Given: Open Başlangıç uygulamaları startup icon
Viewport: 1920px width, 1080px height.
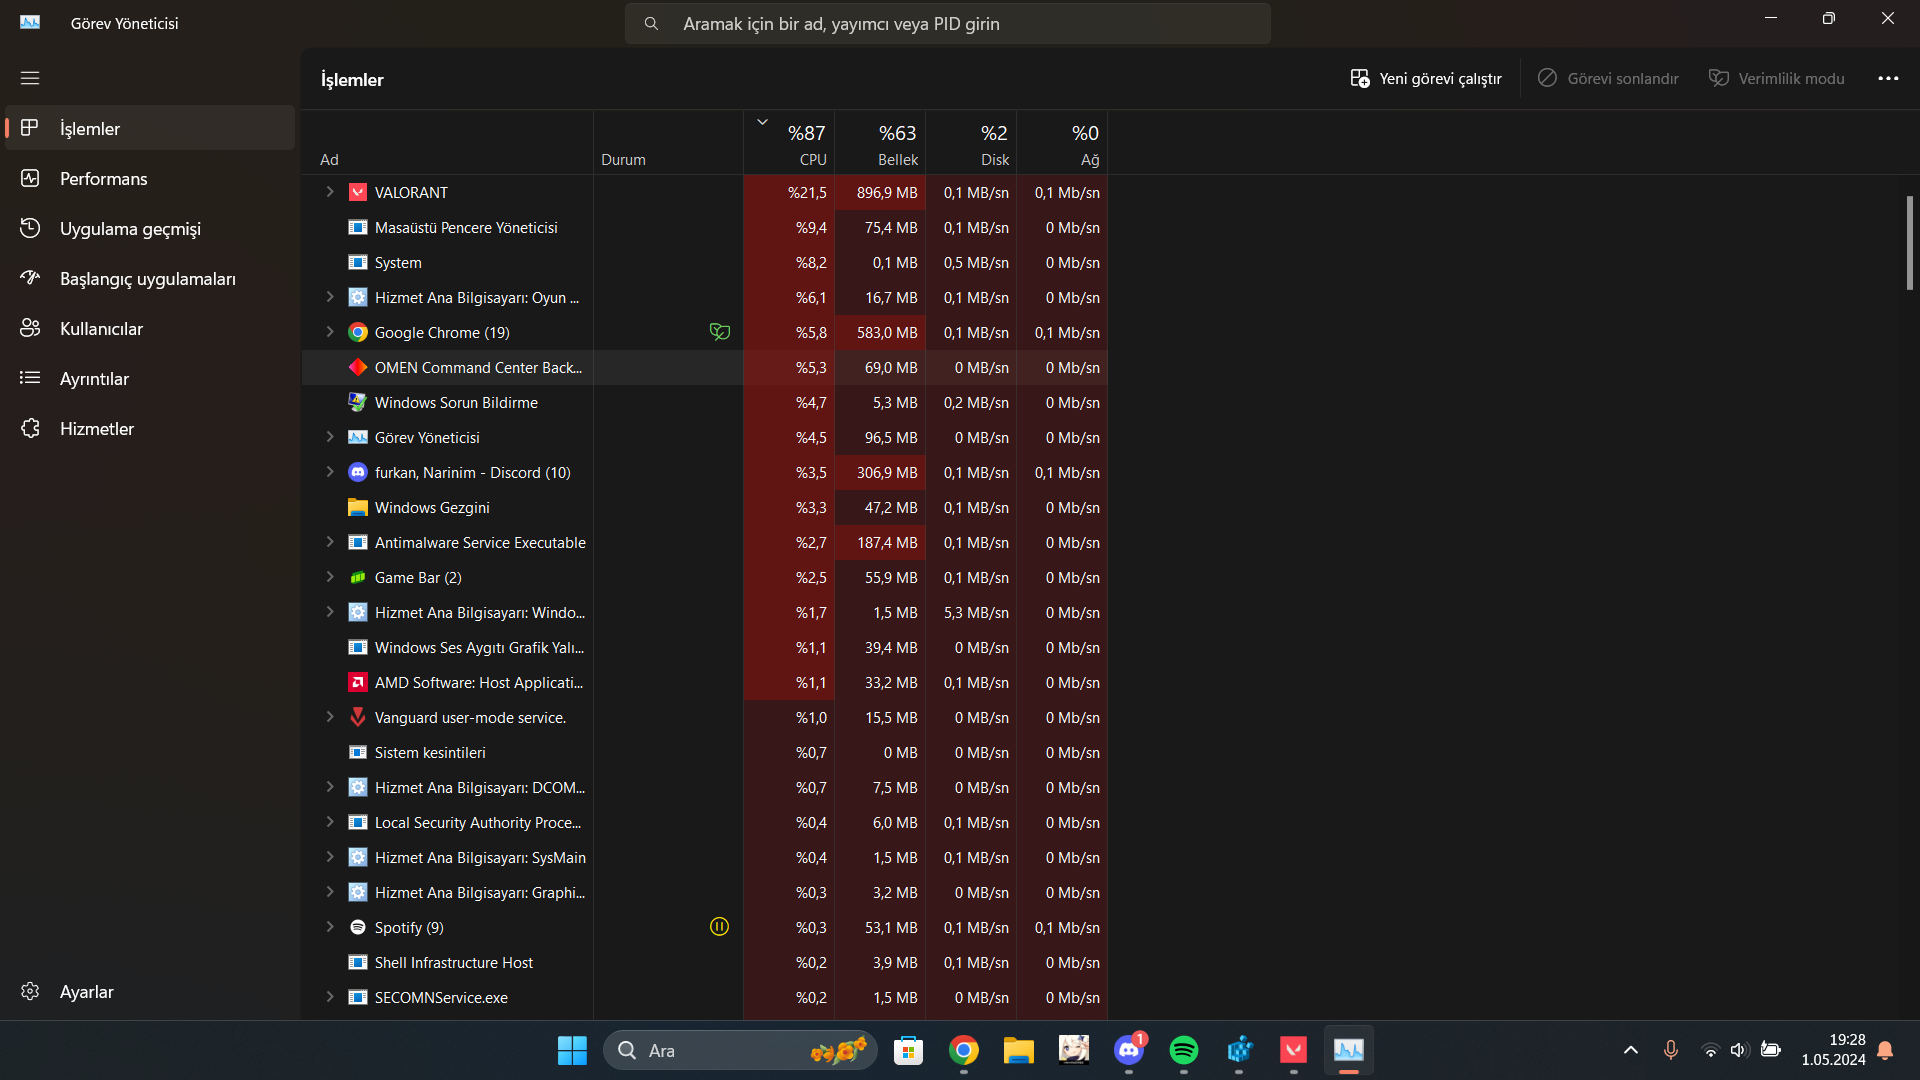Looking at the screenshot, I should pos(30,278).
